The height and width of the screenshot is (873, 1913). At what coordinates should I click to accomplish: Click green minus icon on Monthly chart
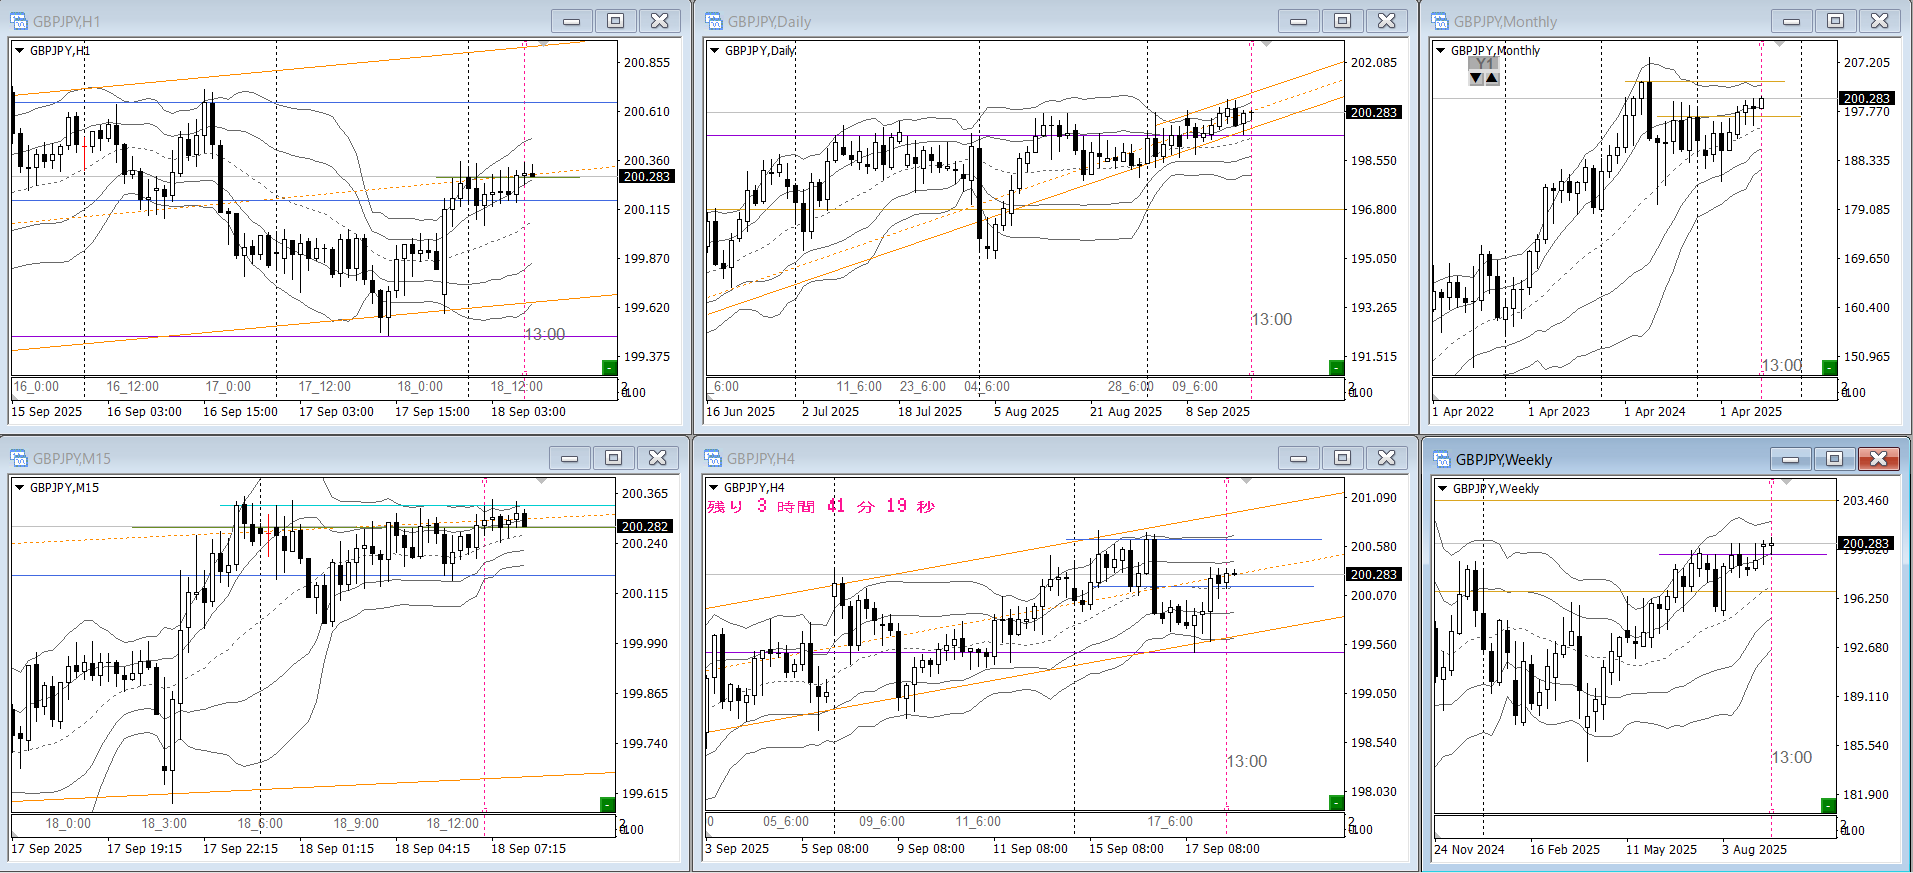pyautogui.click(x=1829, y=367)
